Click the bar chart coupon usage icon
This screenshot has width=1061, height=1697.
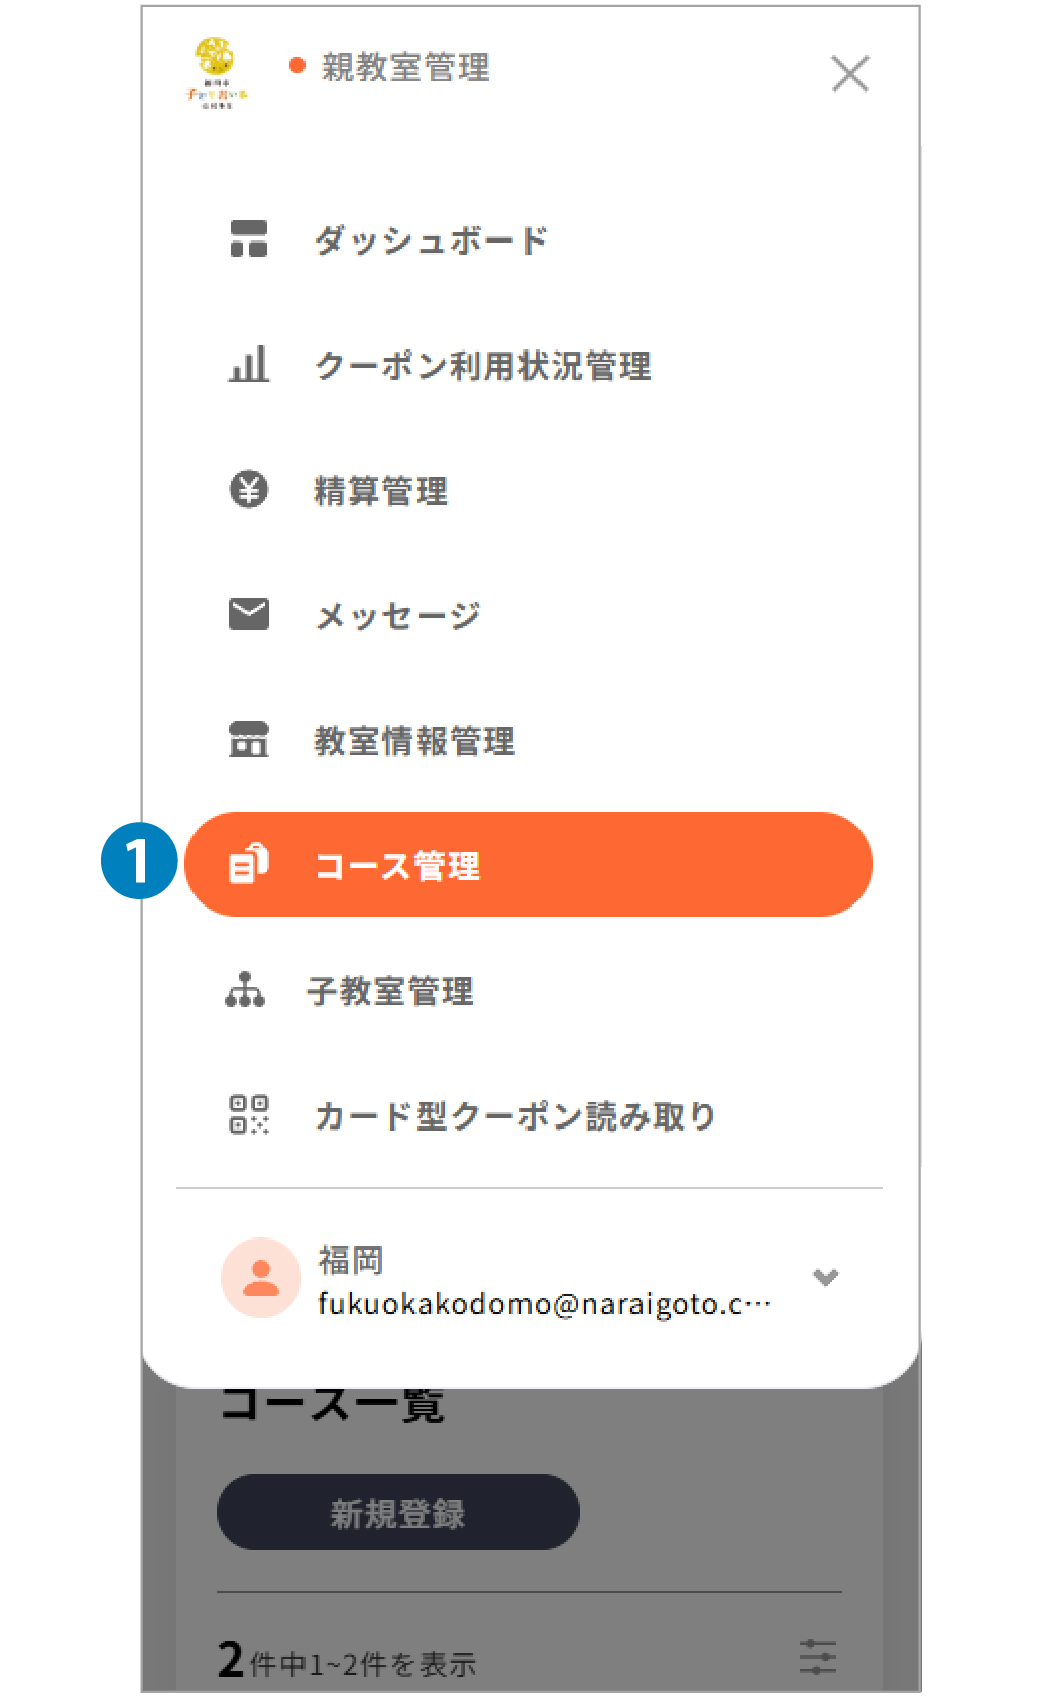coord(248,365)
